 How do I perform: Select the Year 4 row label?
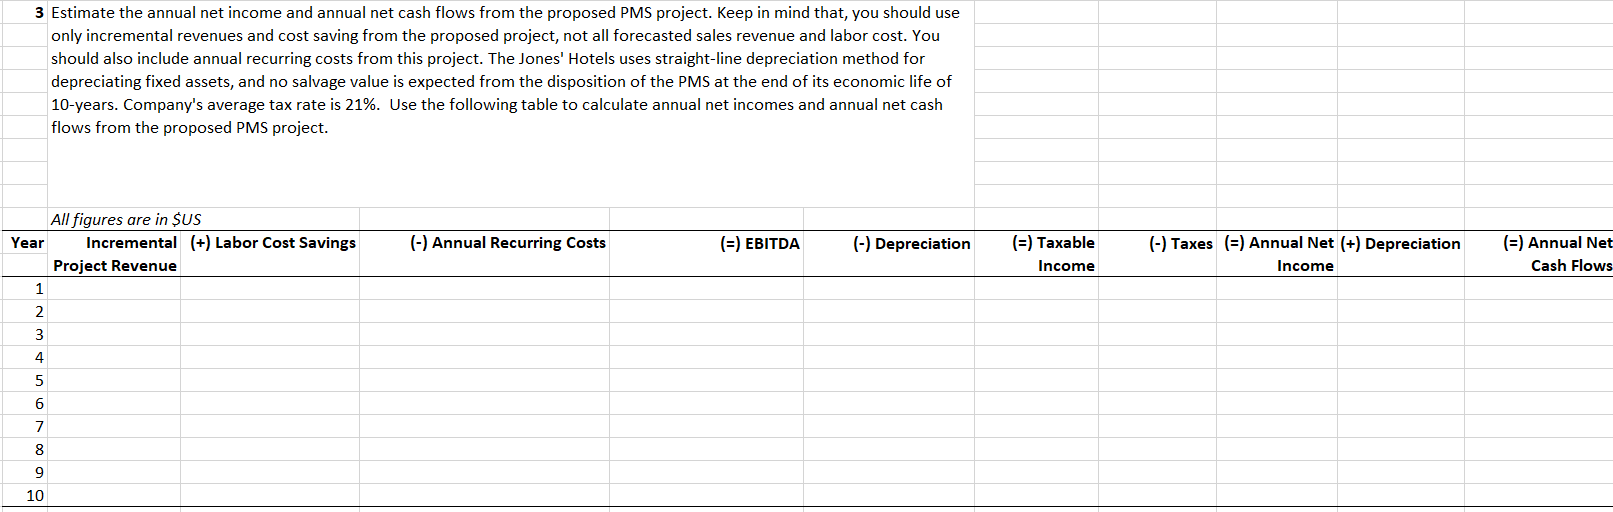coord(24,358)
